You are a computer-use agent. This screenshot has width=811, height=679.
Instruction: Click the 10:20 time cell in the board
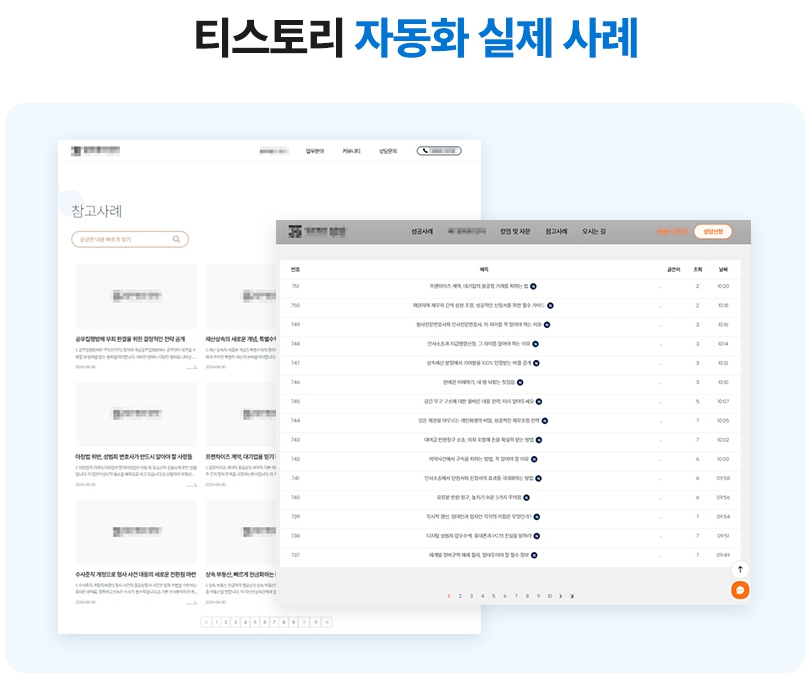pos(723,286)
